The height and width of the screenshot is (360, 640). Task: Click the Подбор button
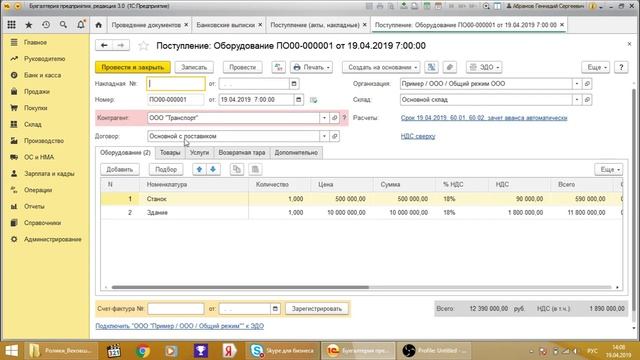pos(166,169)
